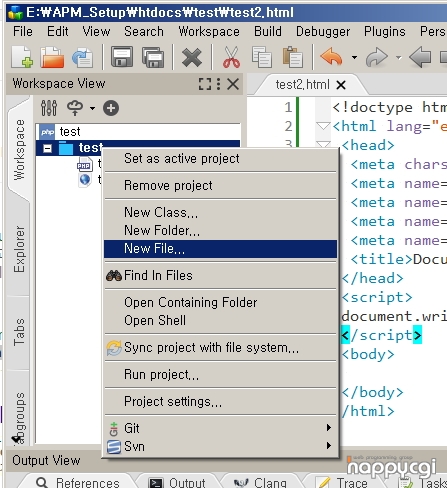Choose Open Shell in context menu
Viewport: 447px width, 488px height.
click(x=220, y=320)
